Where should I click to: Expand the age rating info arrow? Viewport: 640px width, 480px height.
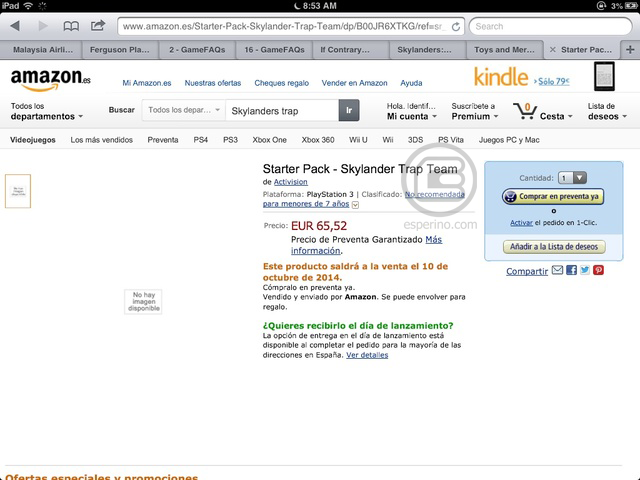[x=355, y=205]
